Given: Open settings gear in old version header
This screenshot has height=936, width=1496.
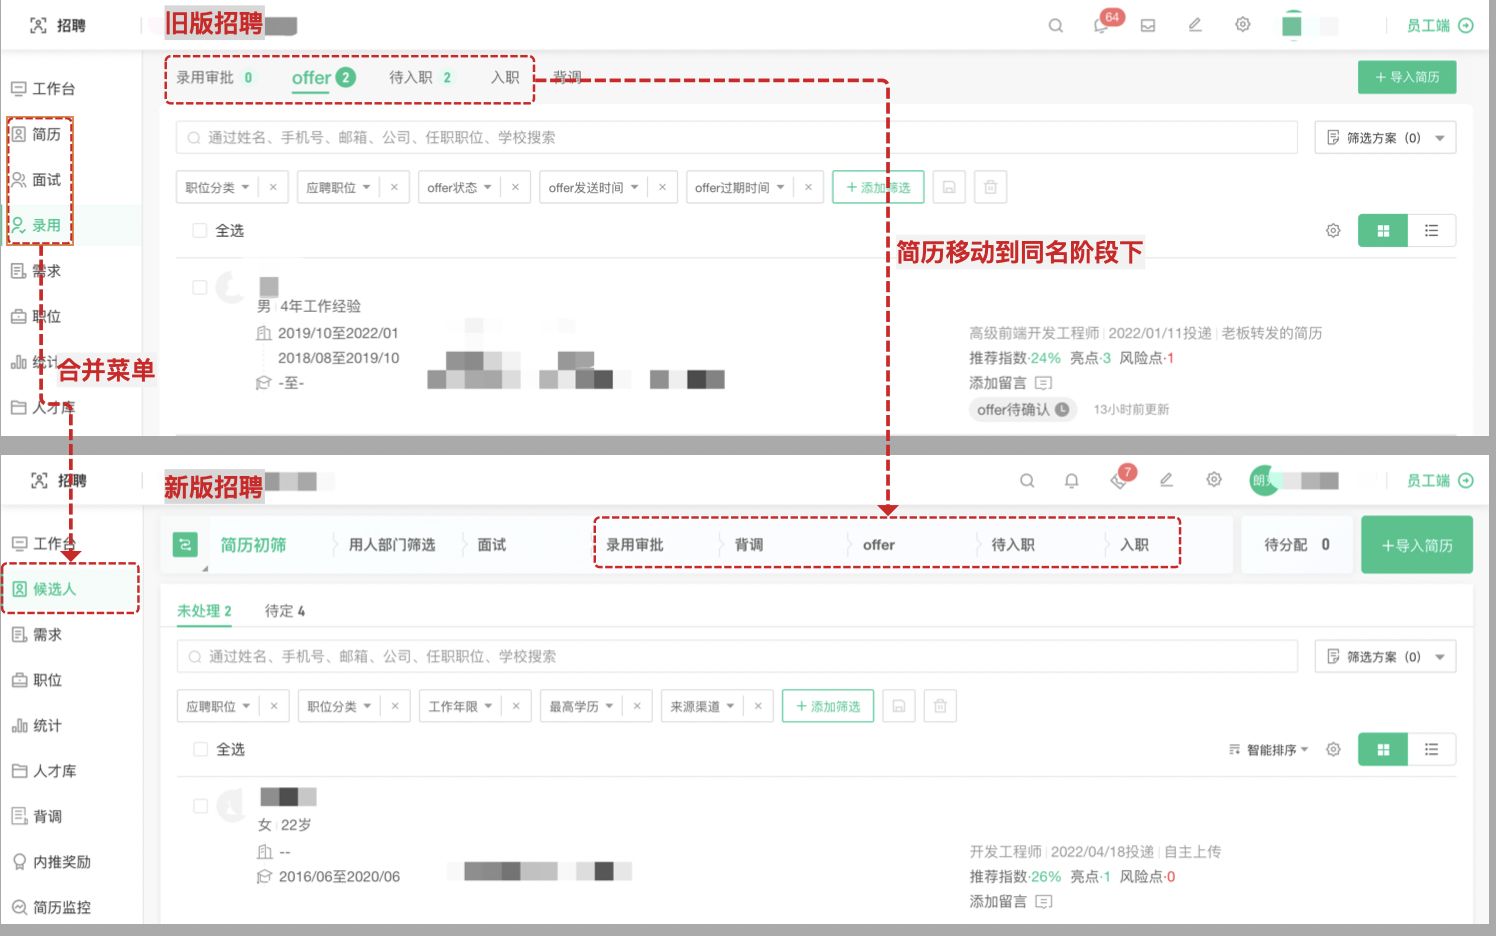Looking at the screenshot, I should point(1243,25).
